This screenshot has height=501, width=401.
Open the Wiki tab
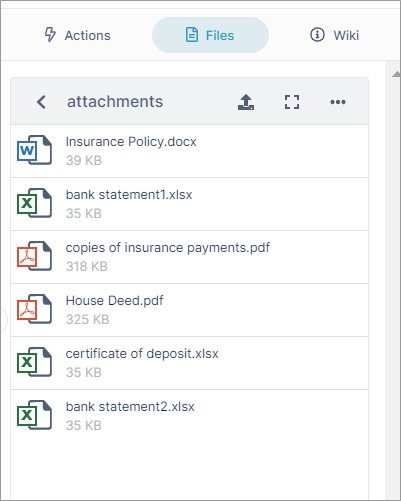click(x=335, y=35)
